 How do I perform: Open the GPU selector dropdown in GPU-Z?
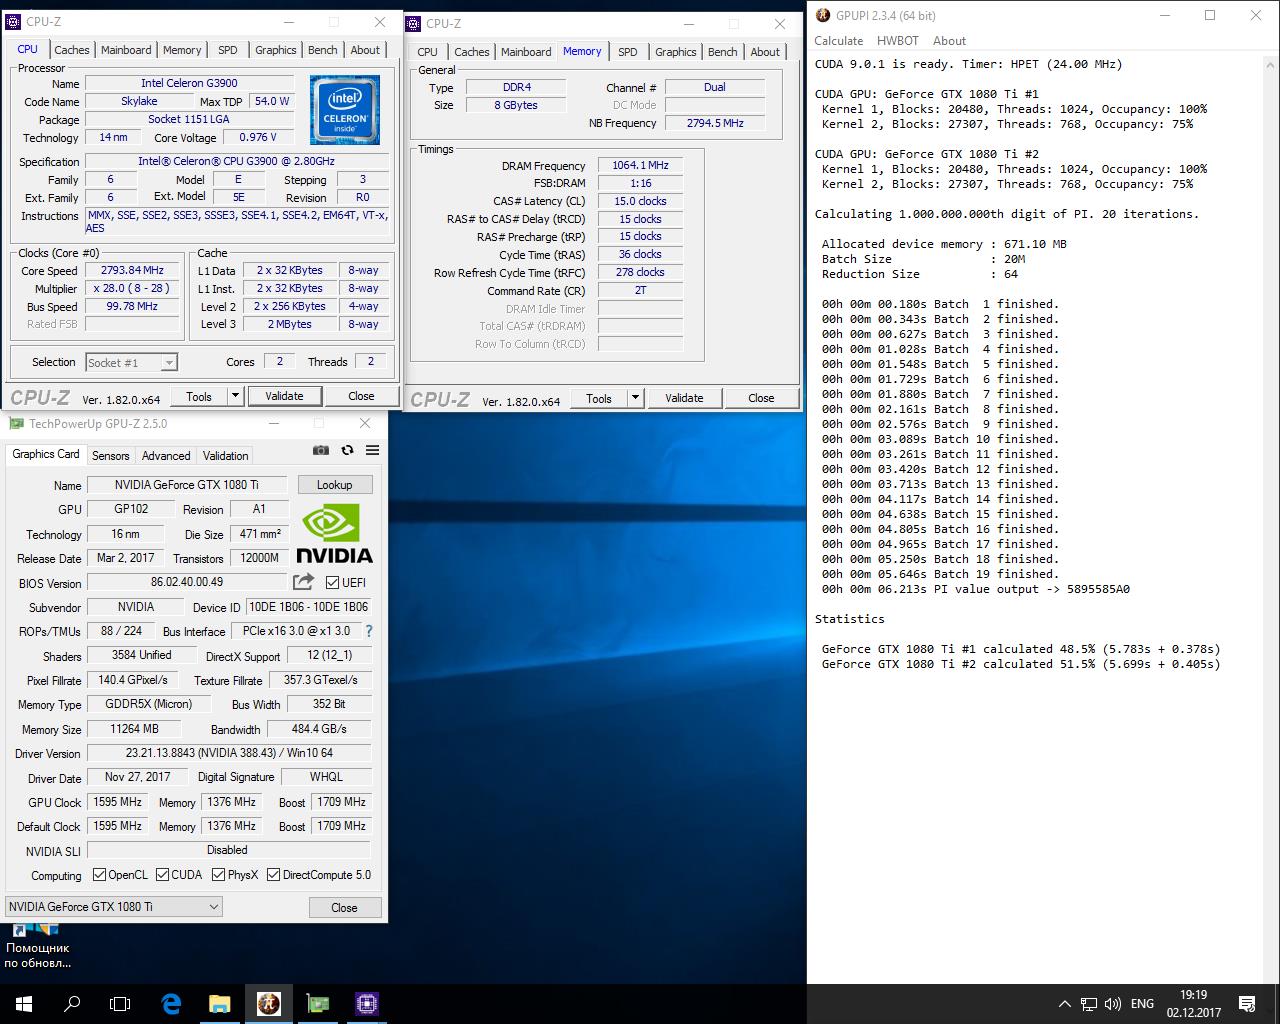[114, 907]
